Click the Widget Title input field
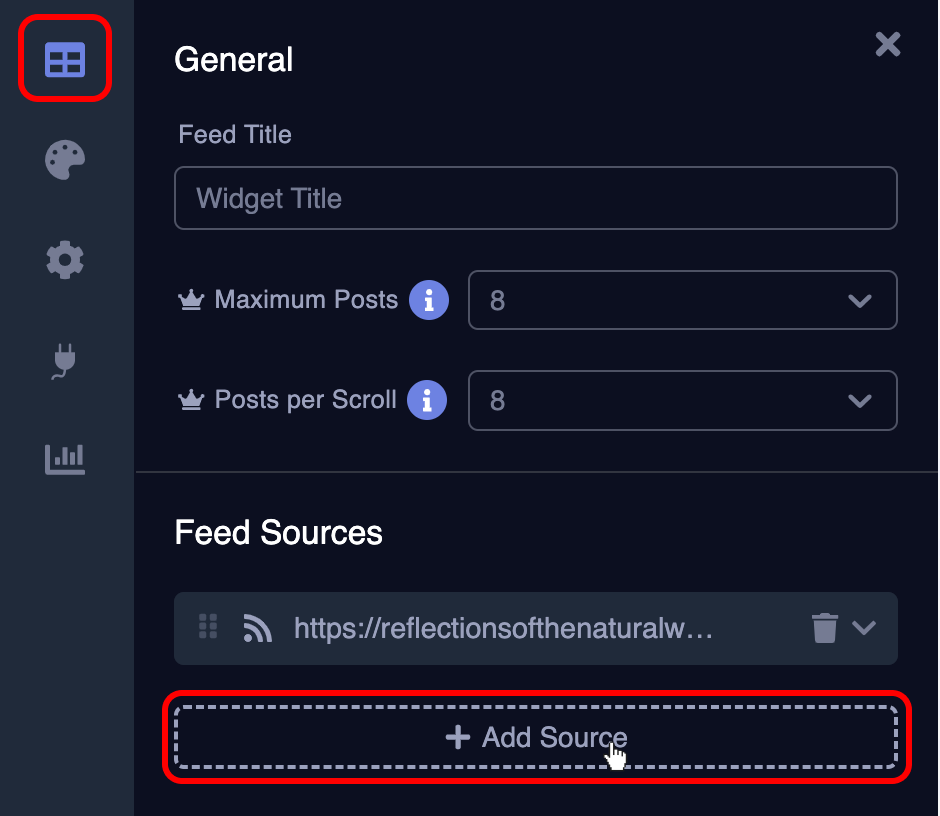 click(535, 198)
